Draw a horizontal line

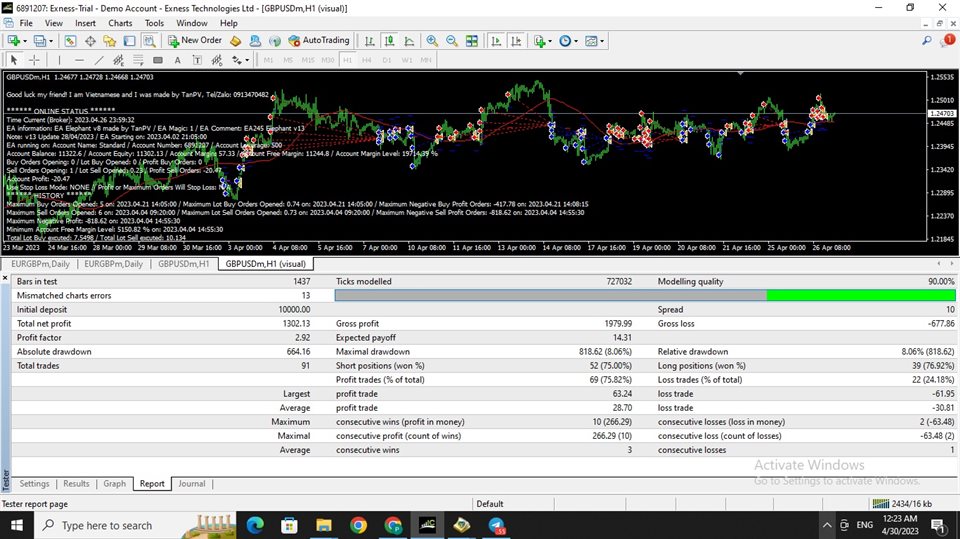coord(79,60)
